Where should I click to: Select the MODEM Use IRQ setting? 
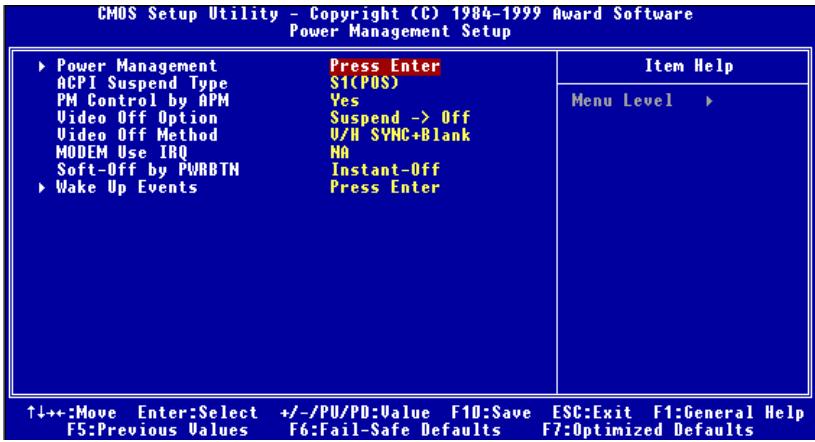coord(122,152)
